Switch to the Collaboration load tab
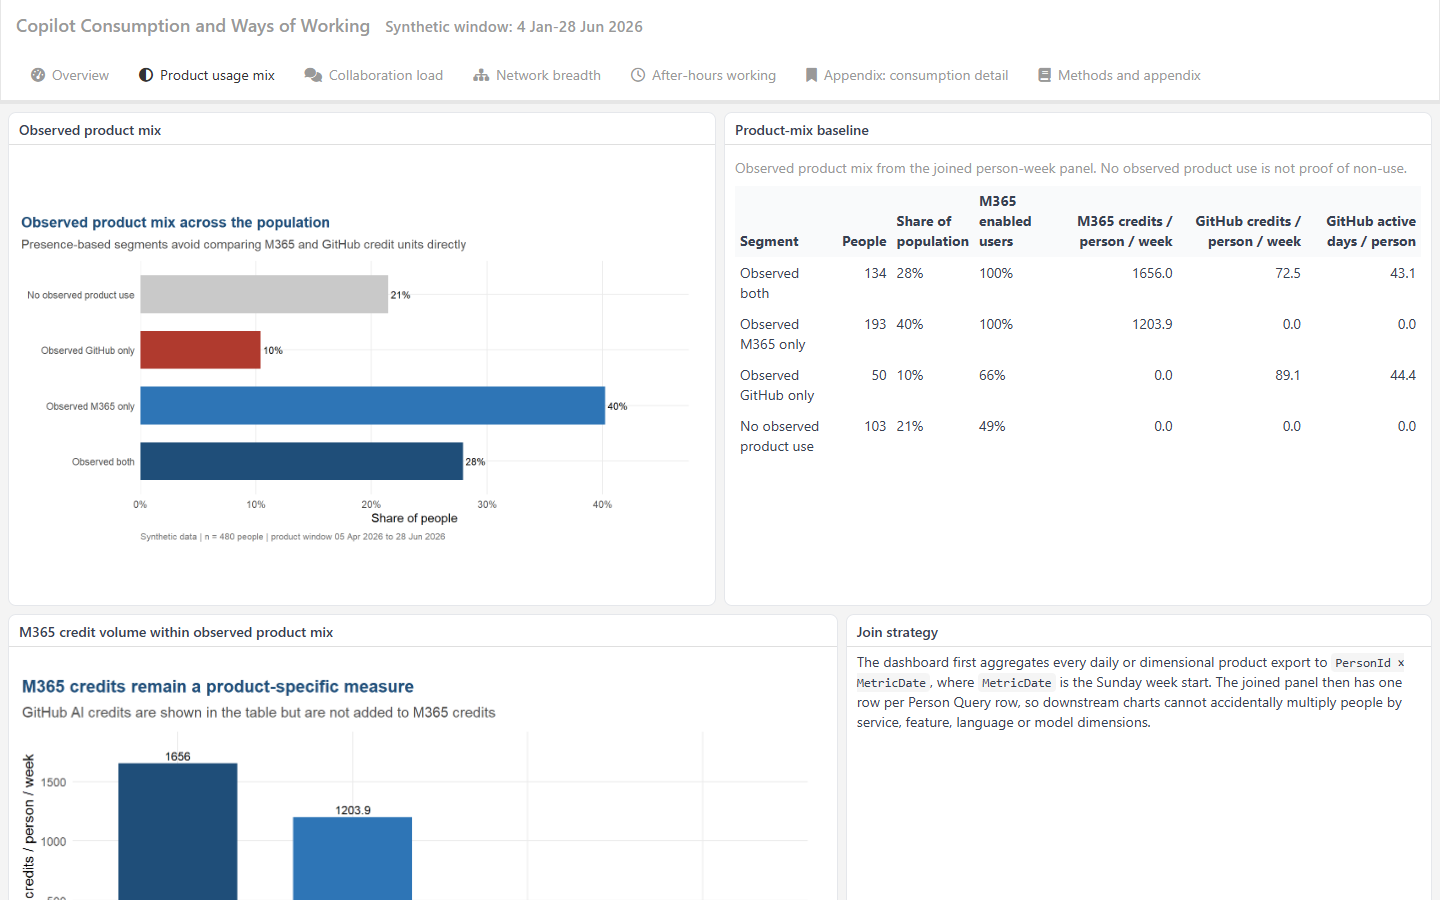The height and width of the screenshot is (900, 1440). tap(374, 75)
